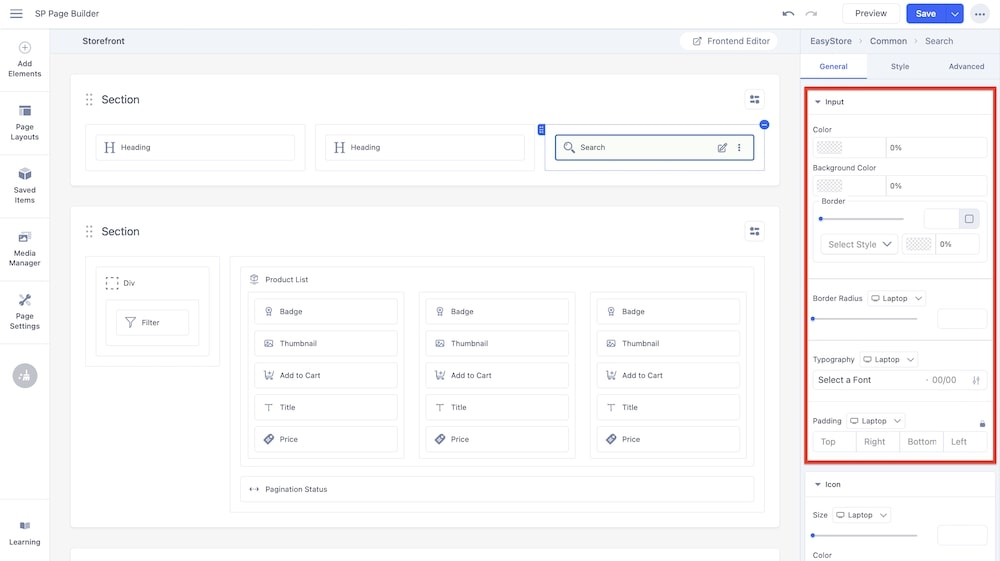The width and height of the screenshot is (1000, 561).
Task: Switch to the Advanced tab
Action: (966, 67)
